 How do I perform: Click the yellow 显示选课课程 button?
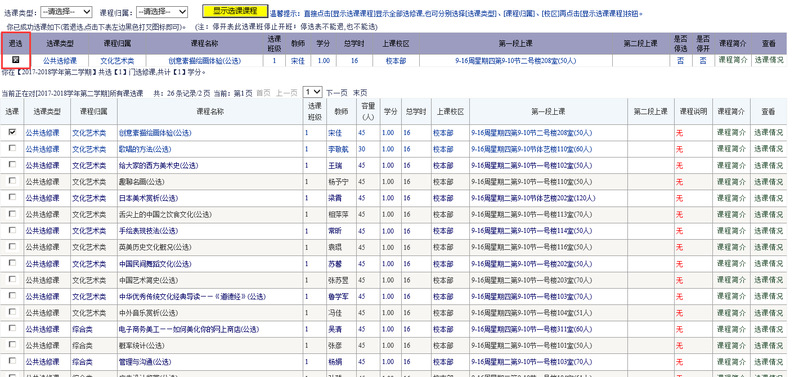tap(235, 11)
